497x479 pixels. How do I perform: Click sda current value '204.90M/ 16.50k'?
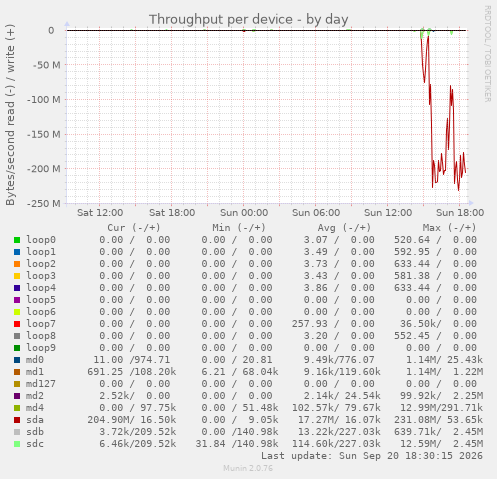tap(132, 420)
